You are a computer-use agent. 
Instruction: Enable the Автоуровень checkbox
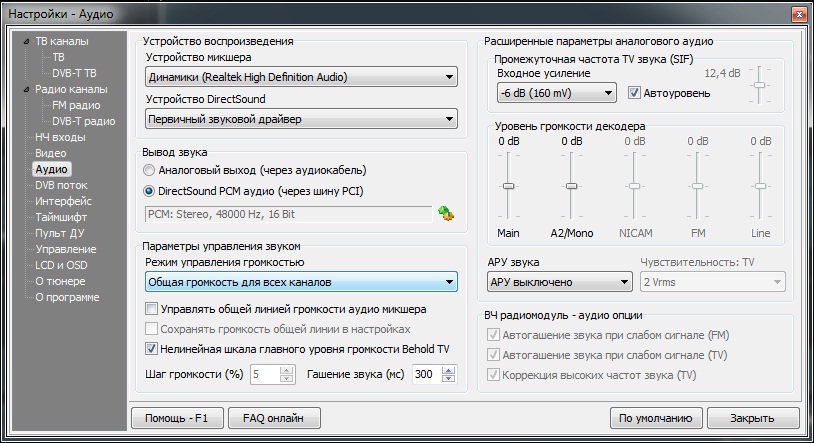coord(635,93)
